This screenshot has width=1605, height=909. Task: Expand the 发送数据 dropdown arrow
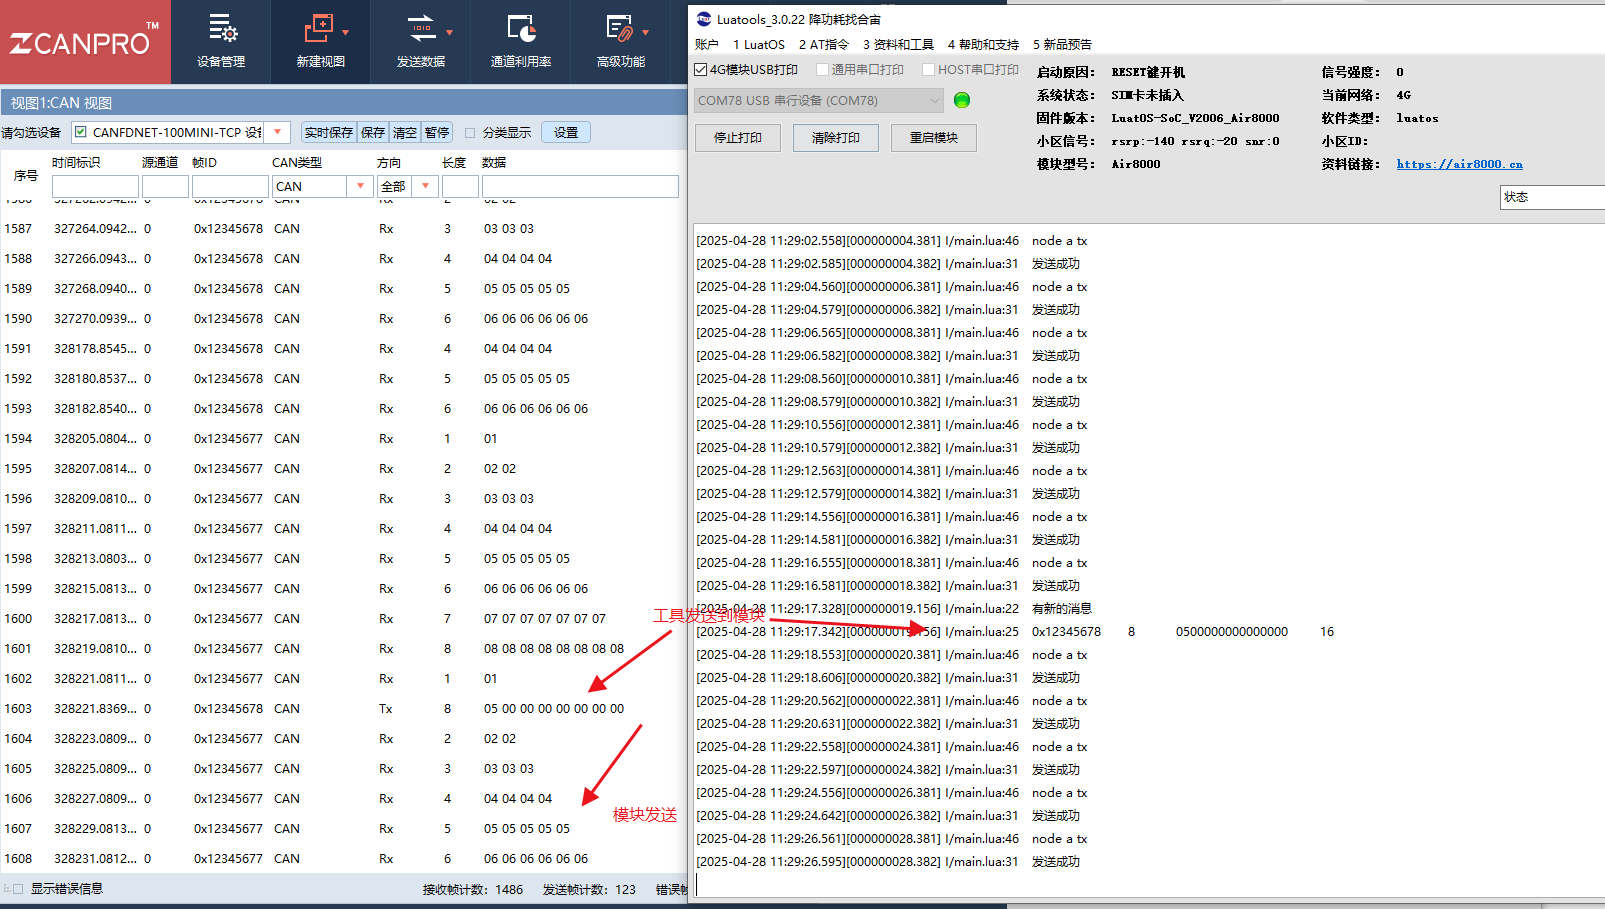click(x=449, y=32)
